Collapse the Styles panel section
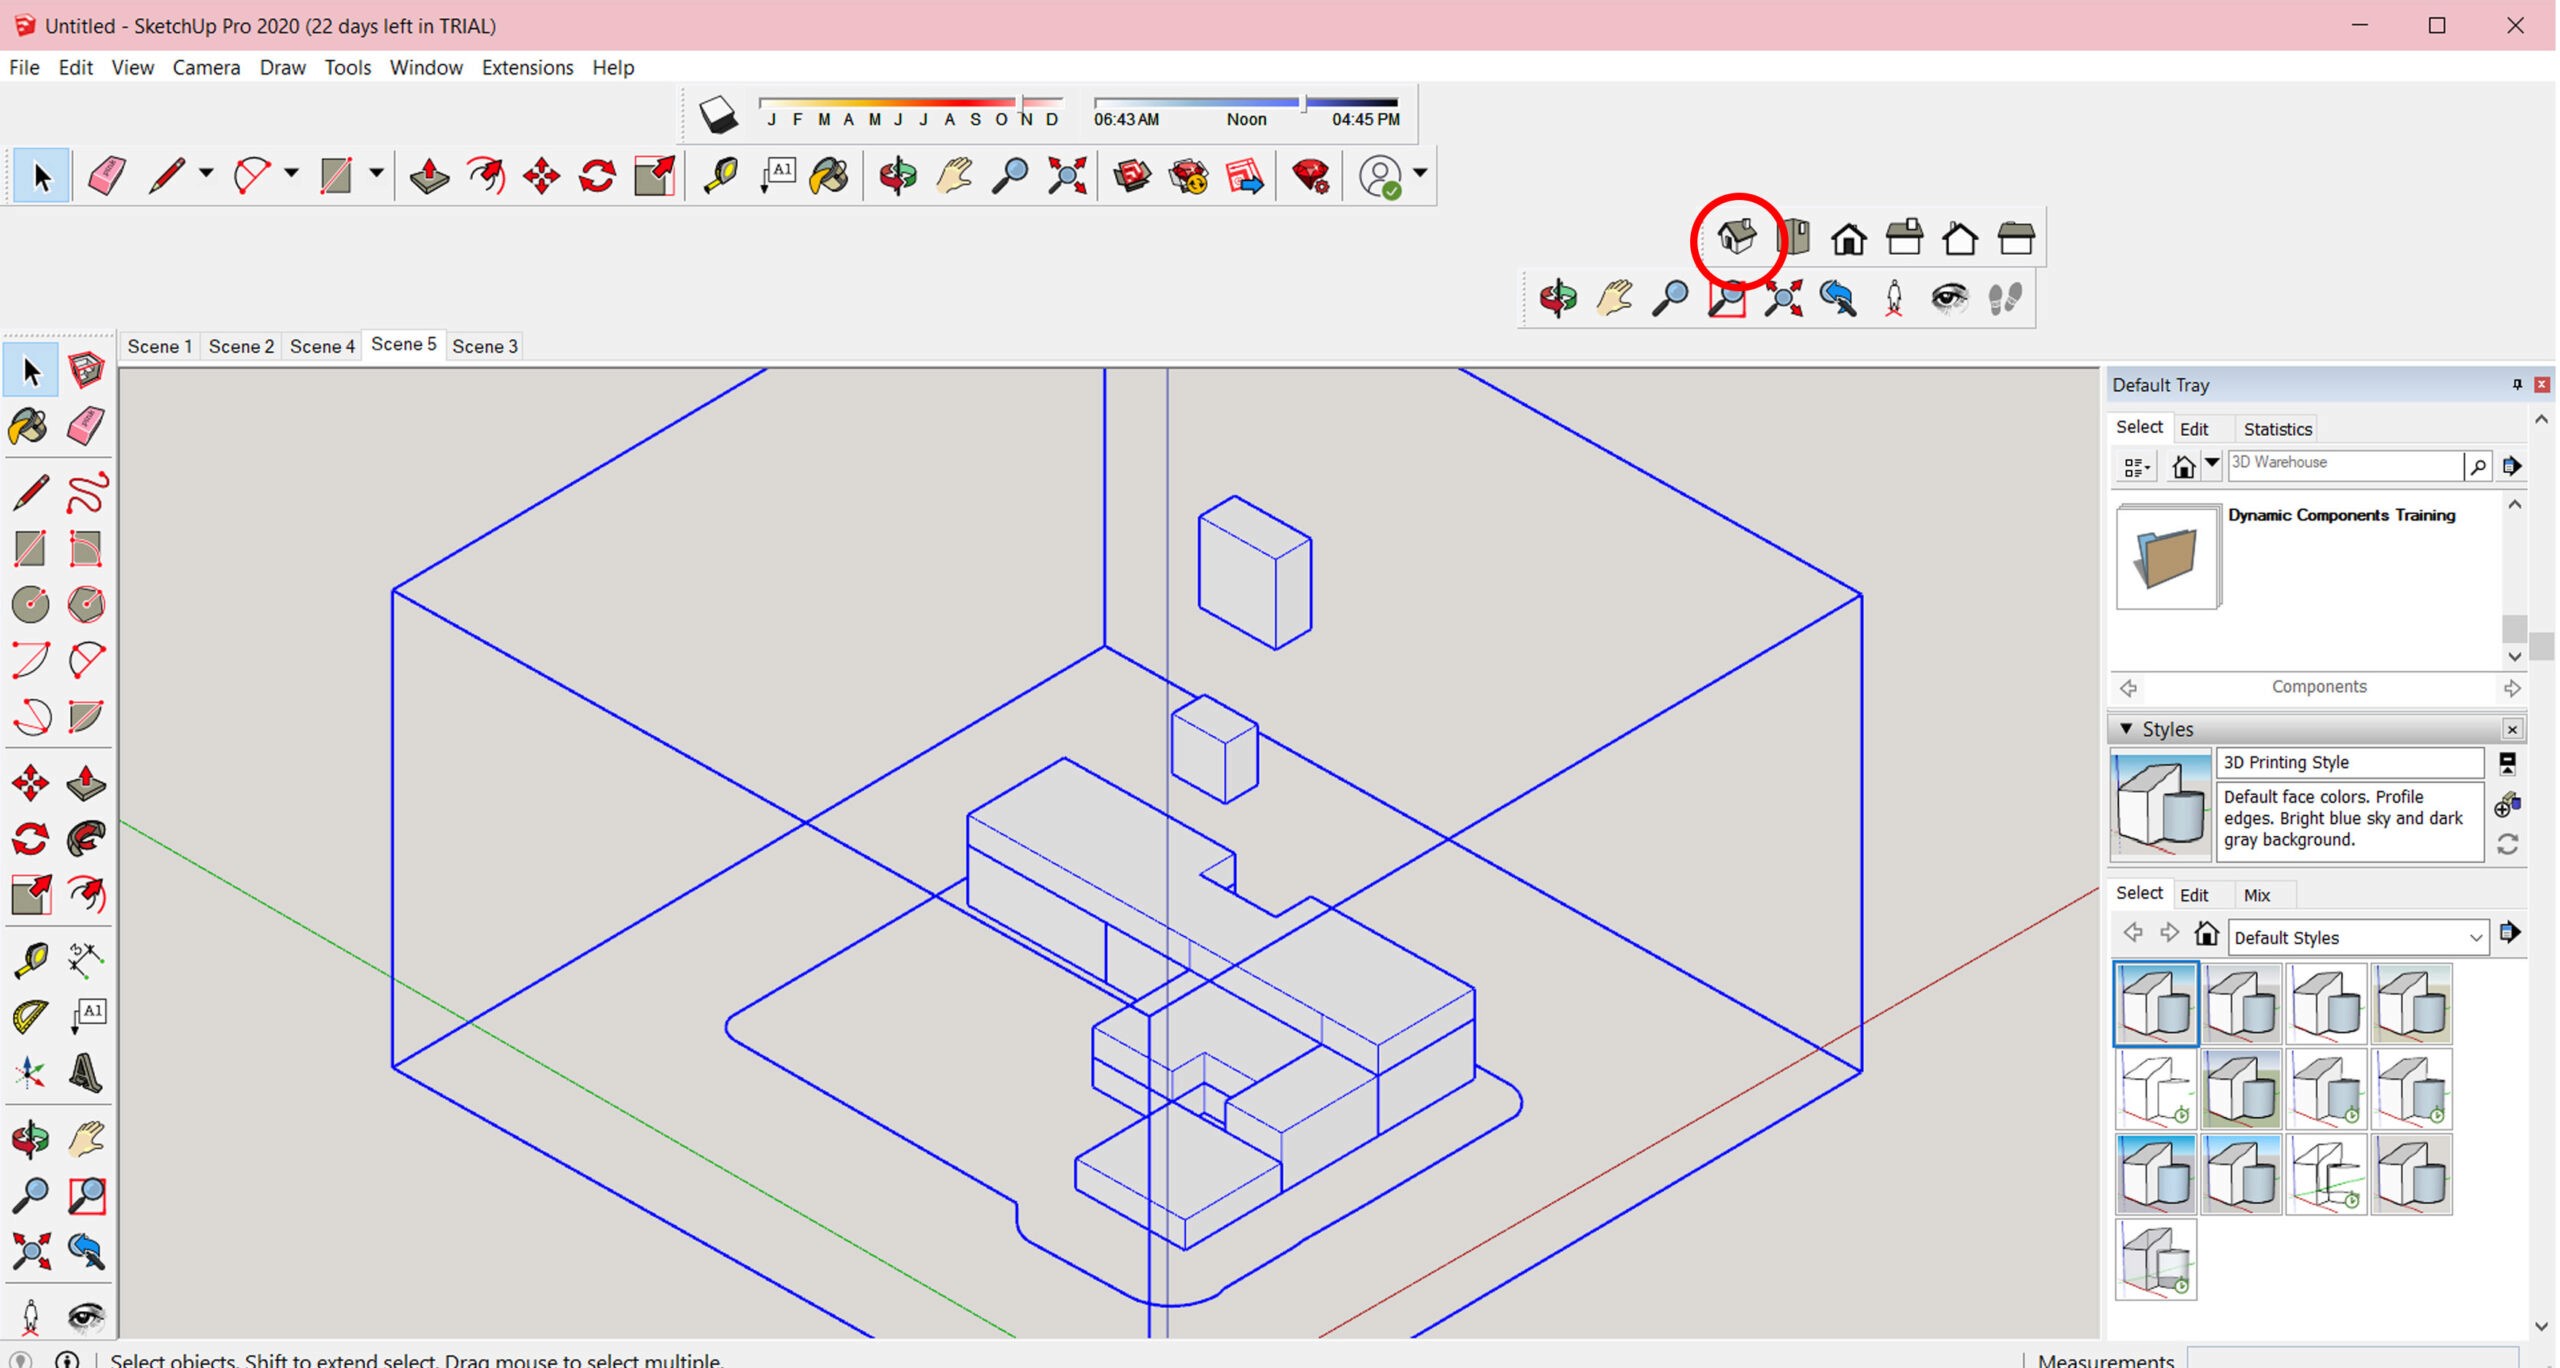This screenshot has width=2560, height=1368. [2126, 729]
